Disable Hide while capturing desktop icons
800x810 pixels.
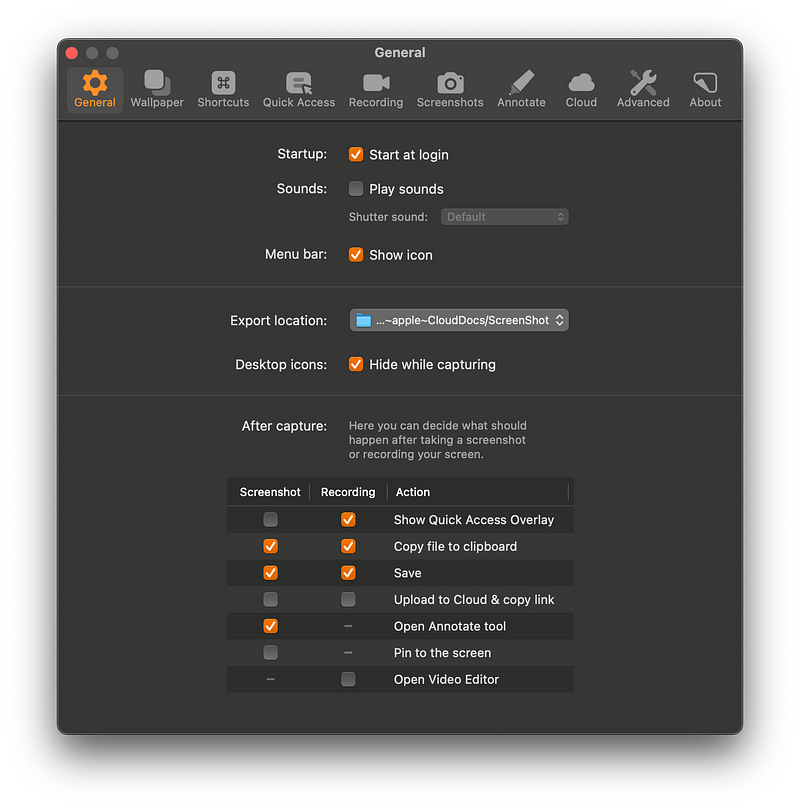[356, 364]
